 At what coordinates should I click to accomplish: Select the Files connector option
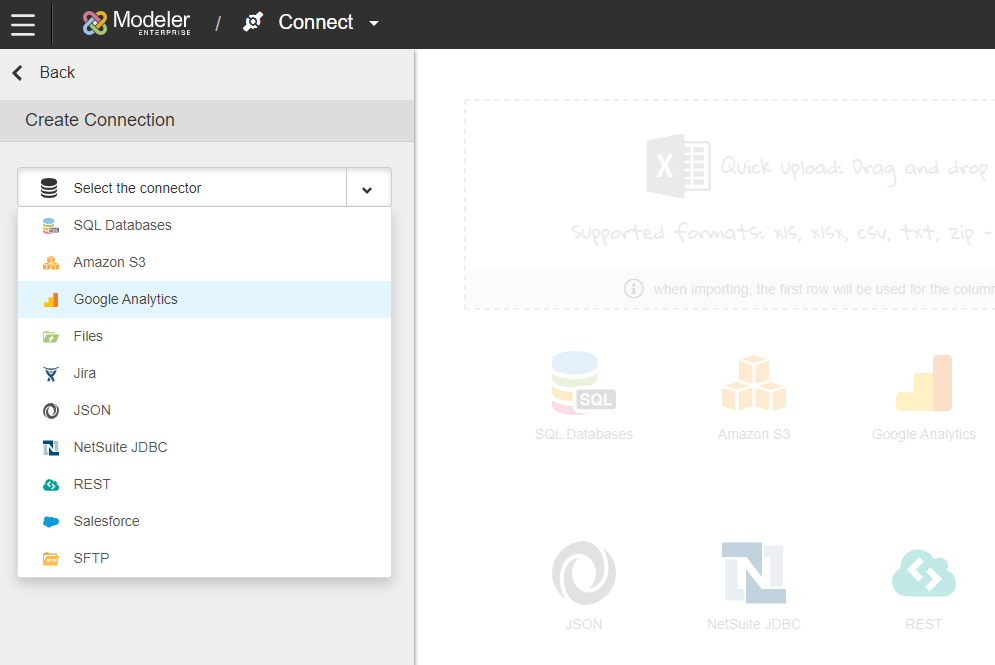coord(88,336)
